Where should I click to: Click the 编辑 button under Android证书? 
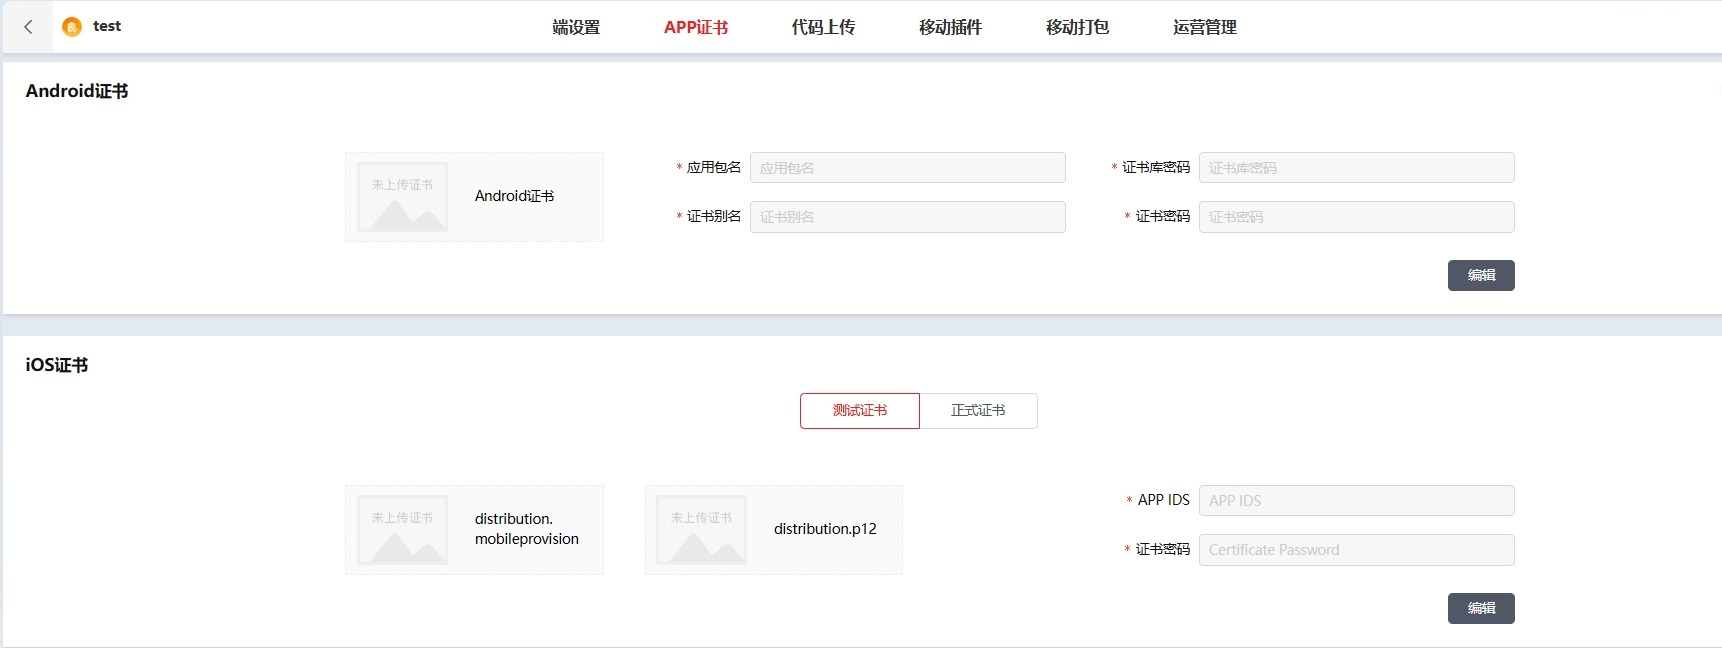(x=1481, y=276)
